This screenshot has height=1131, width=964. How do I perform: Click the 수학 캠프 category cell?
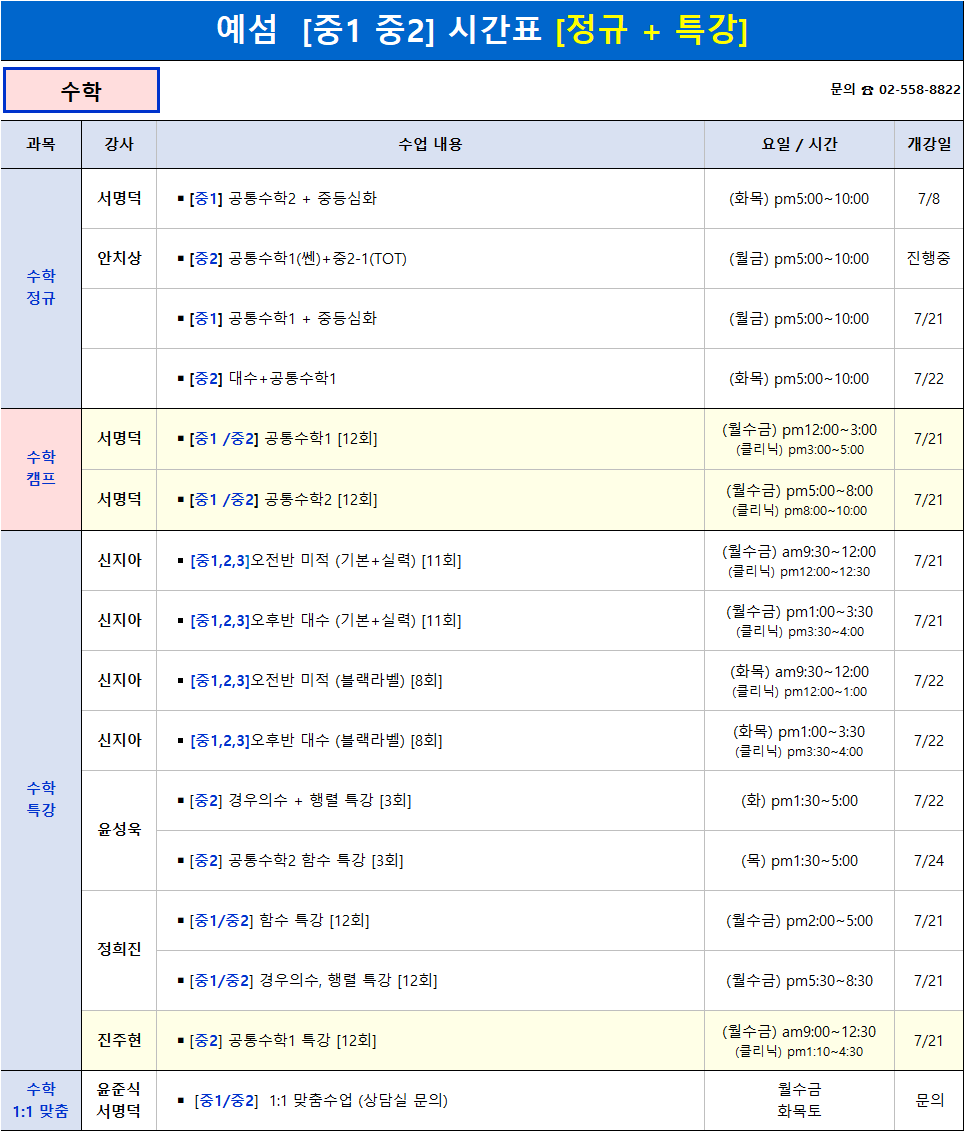point(41,468)
